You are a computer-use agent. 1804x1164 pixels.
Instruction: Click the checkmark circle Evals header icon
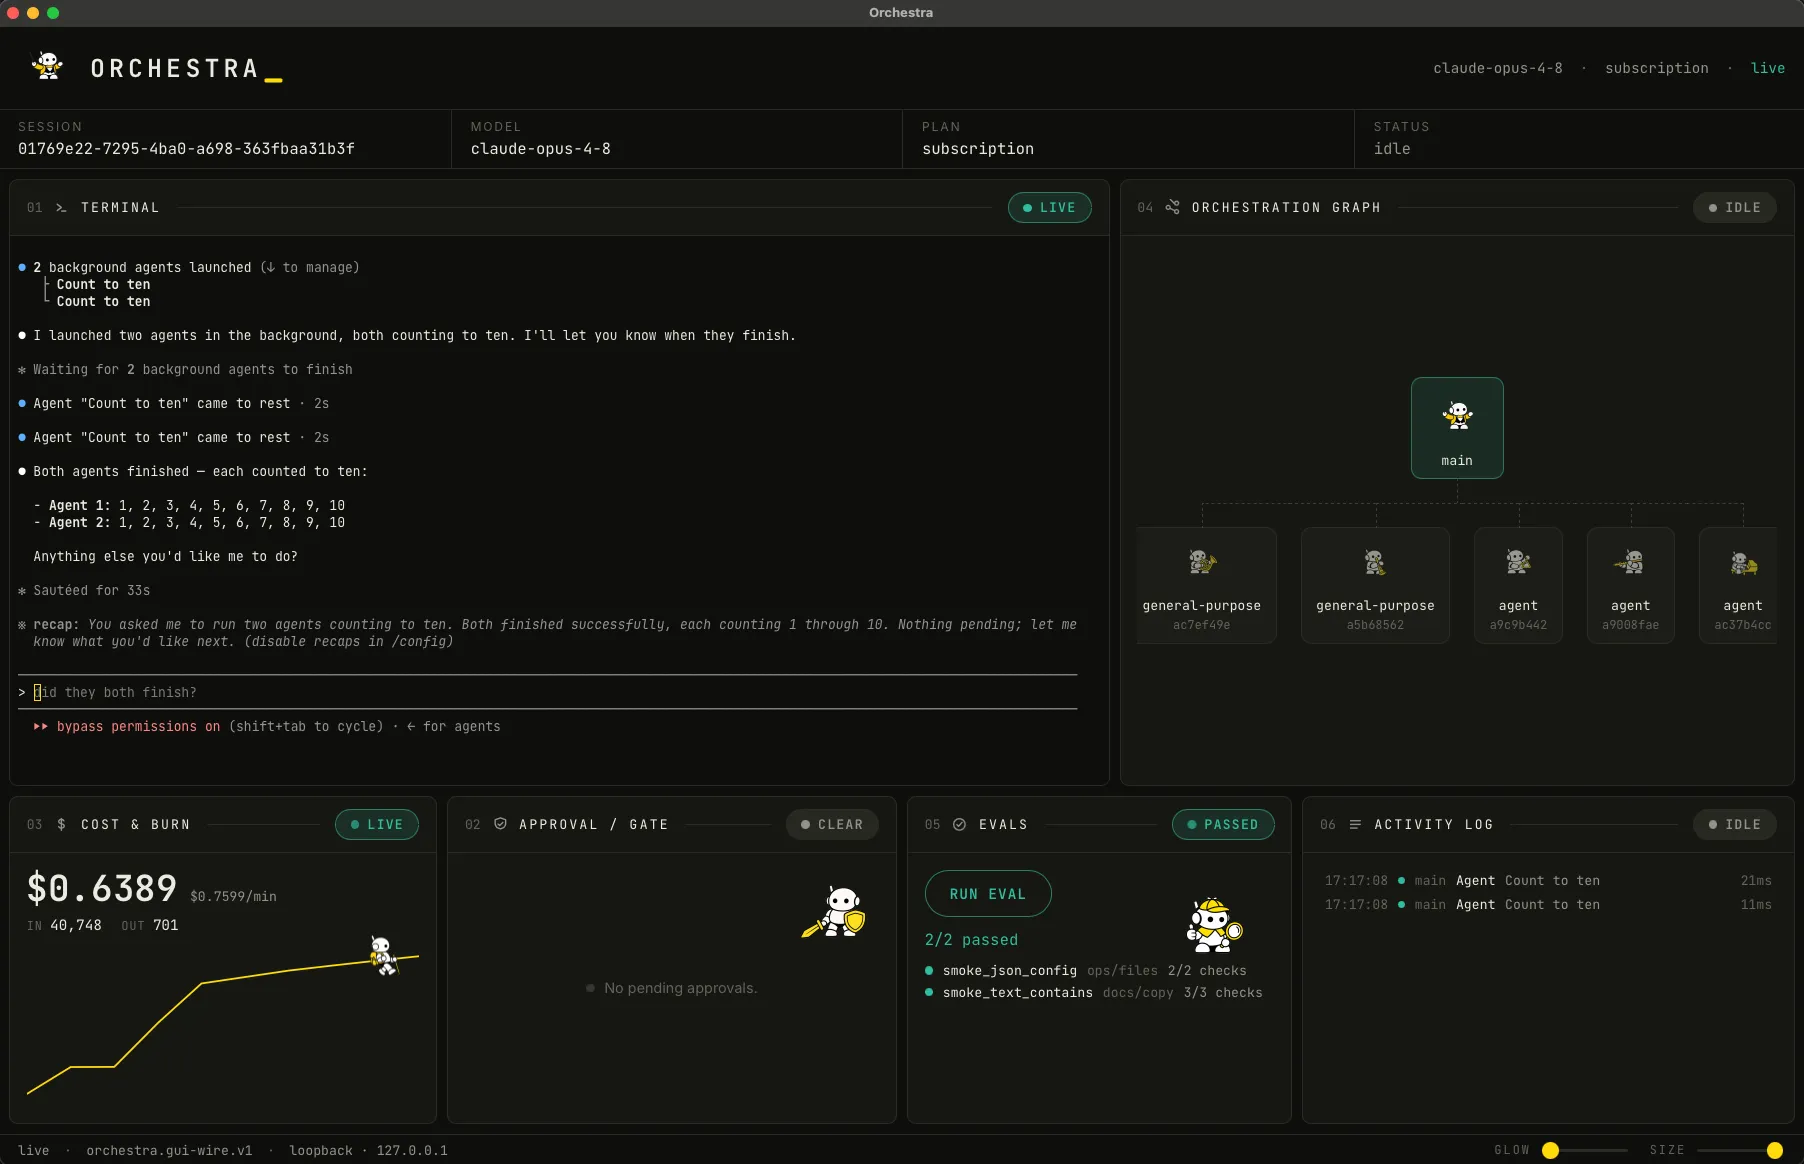959,824
